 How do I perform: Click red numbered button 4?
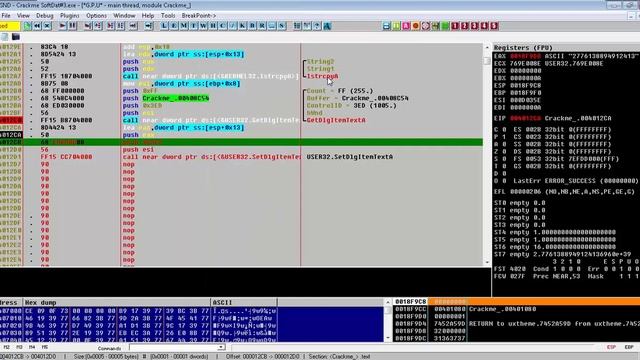(484, 26)
